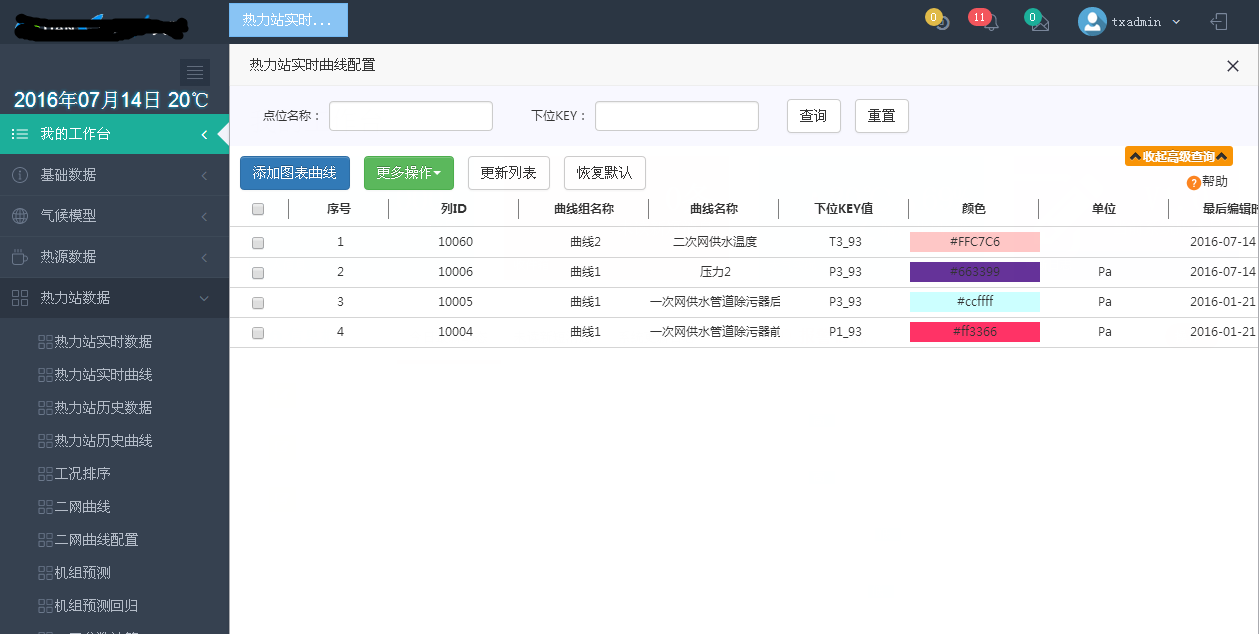The width and height of the screenshot is (1259, 634).
Task: Switch to the 热力站实时... tab
Action: point(288,21)
